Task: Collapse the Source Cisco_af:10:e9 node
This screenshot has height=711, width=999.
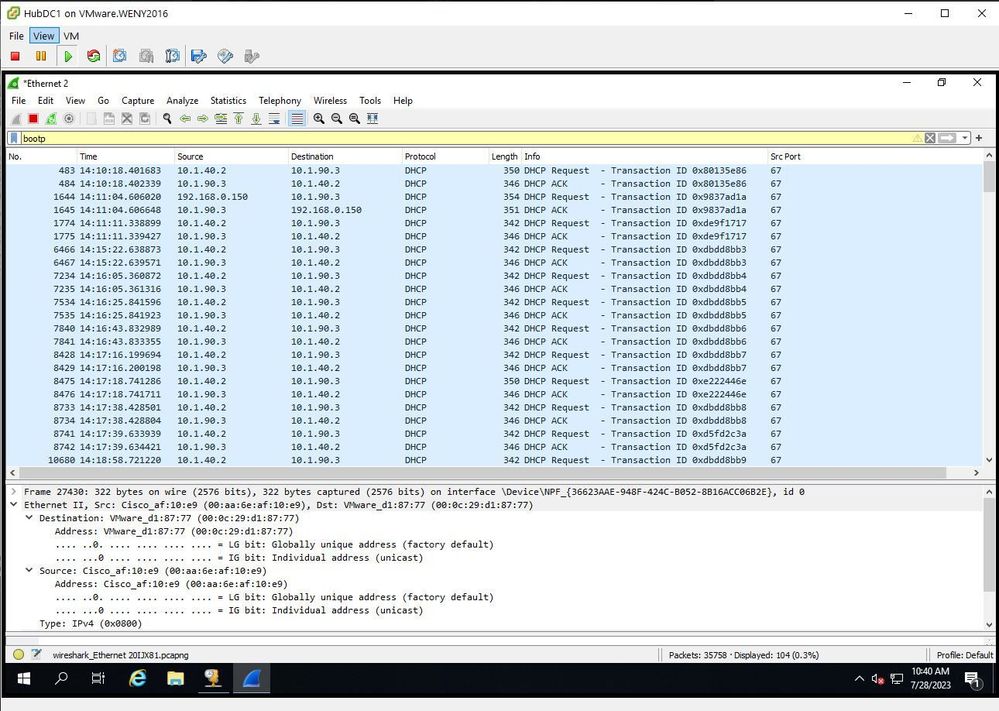Action: (29, 571)
